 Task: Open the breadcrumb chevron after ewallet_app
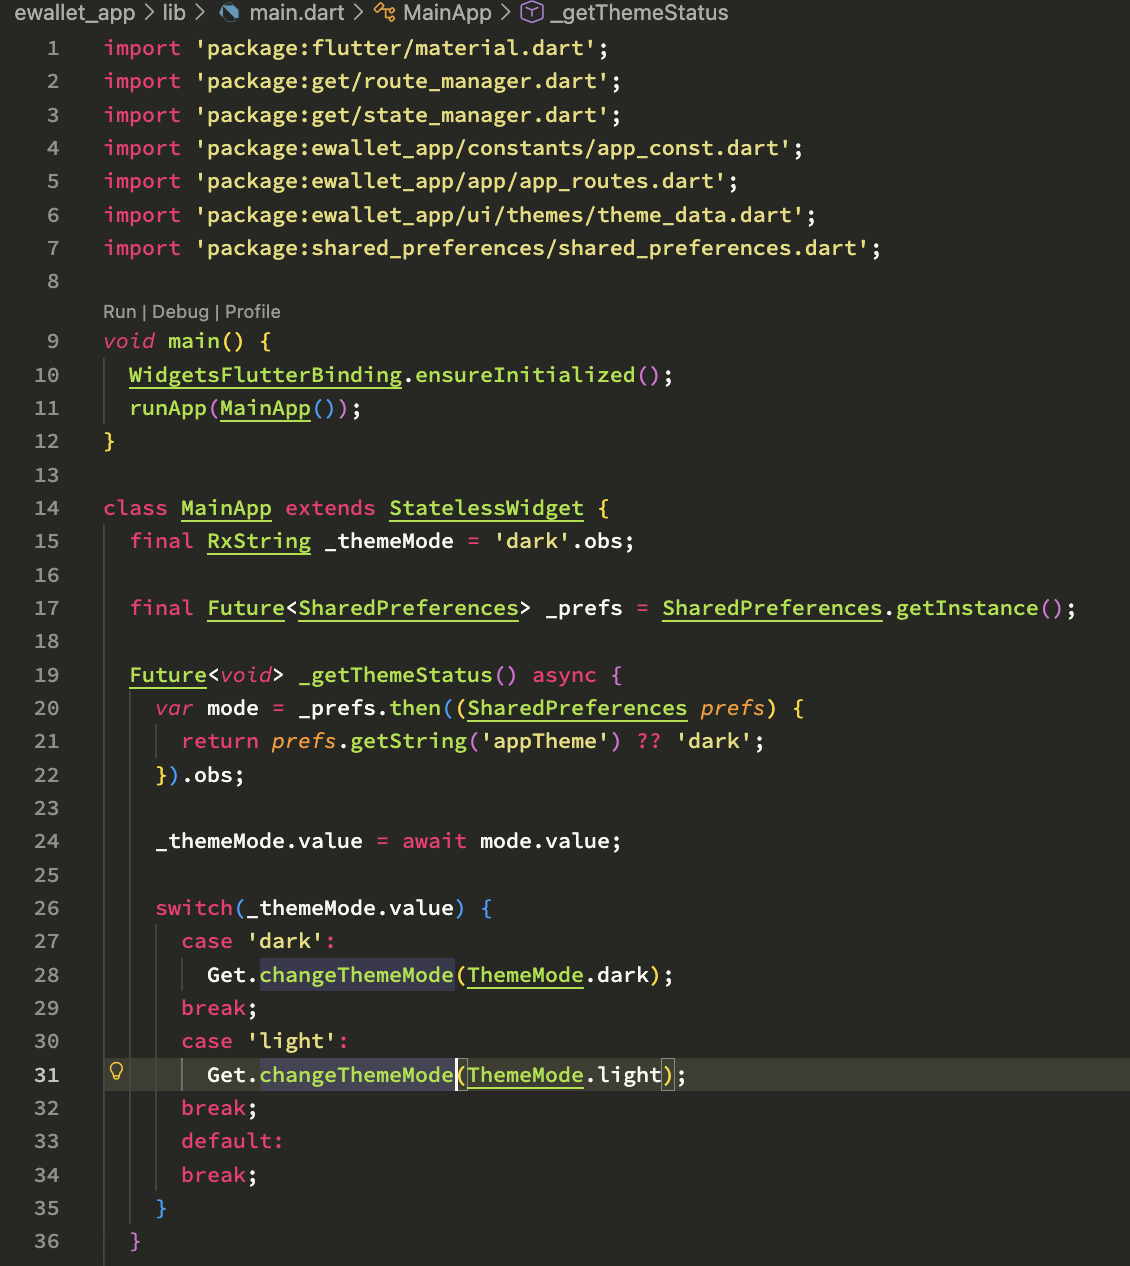[x=148, y=13]
